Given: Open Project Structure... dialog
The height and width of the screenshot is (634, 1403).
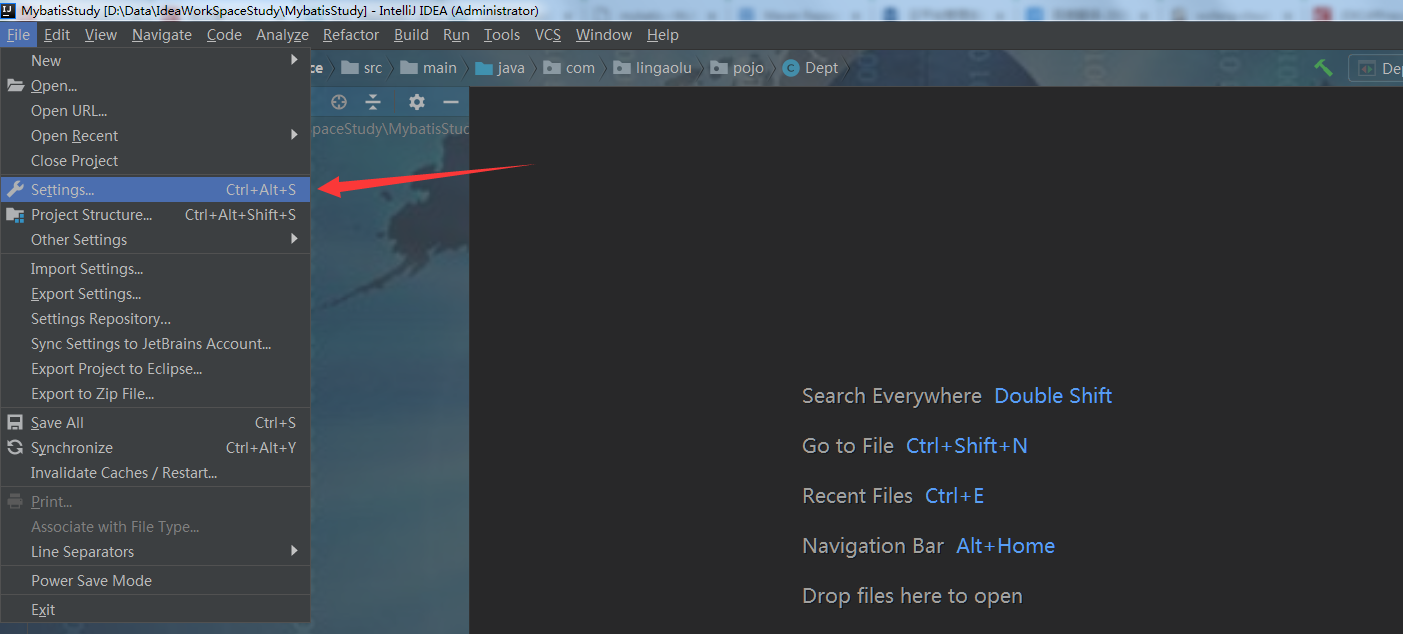Looking at the screenshot, I should [x=155, y=215].
